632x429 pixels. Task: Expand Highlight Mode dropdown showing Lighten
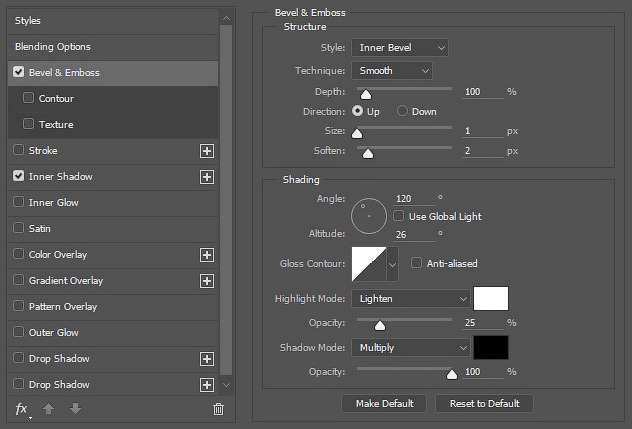coord(411,299)
